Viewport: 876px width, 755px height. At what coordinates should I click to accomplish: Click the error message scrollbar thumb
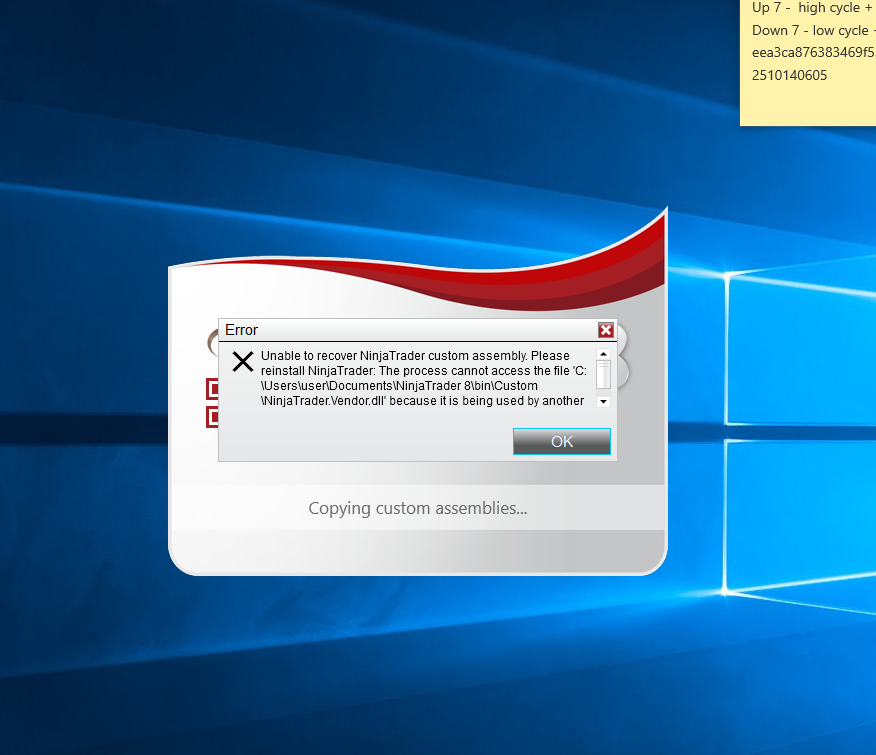(x=603, y=374)
